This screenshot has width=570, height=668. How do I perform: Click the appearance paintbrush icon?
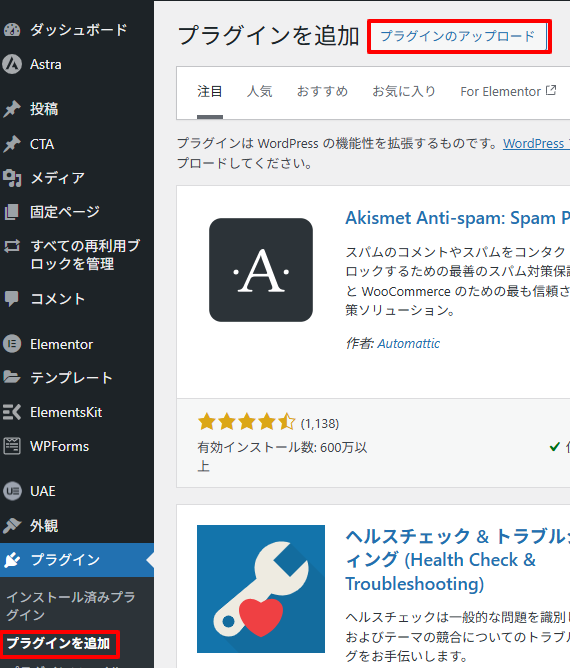tap(12, 526)
